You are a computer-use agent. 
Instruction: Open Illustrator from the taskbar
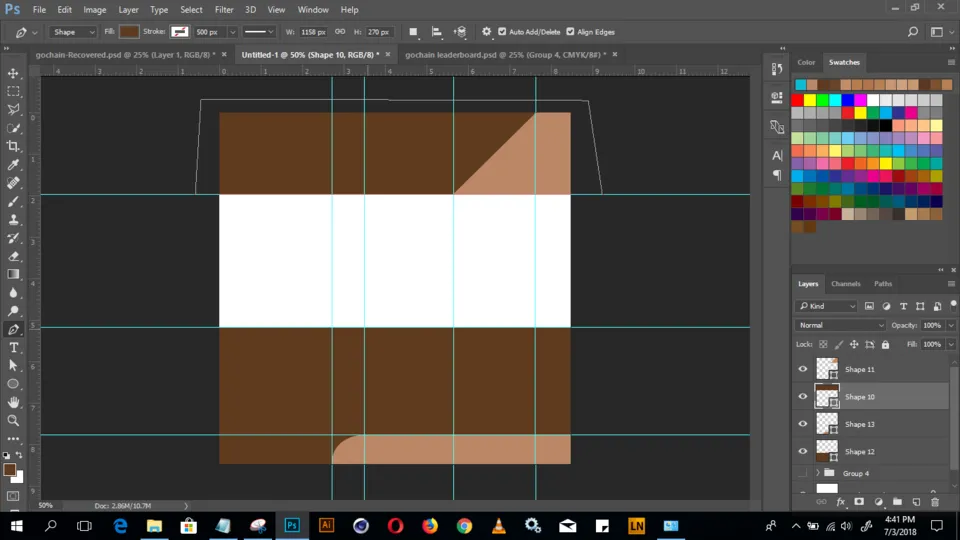pos(326,526)
